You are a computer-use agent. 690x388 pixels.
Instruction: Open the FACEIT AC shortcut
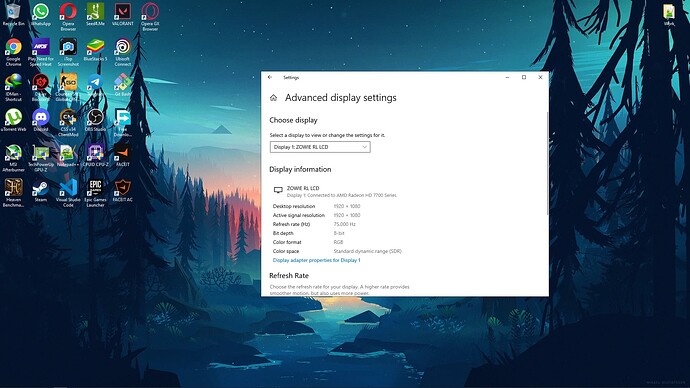click(123, 191)
